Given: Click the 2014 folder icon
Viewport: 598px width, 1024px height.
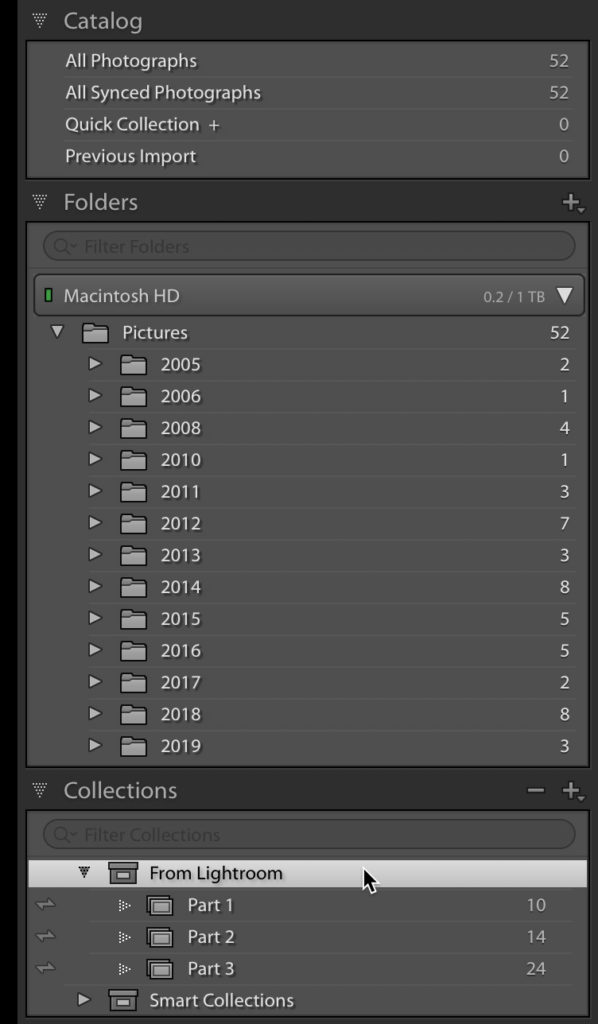Looking at the screenshot, I should 133,588.
